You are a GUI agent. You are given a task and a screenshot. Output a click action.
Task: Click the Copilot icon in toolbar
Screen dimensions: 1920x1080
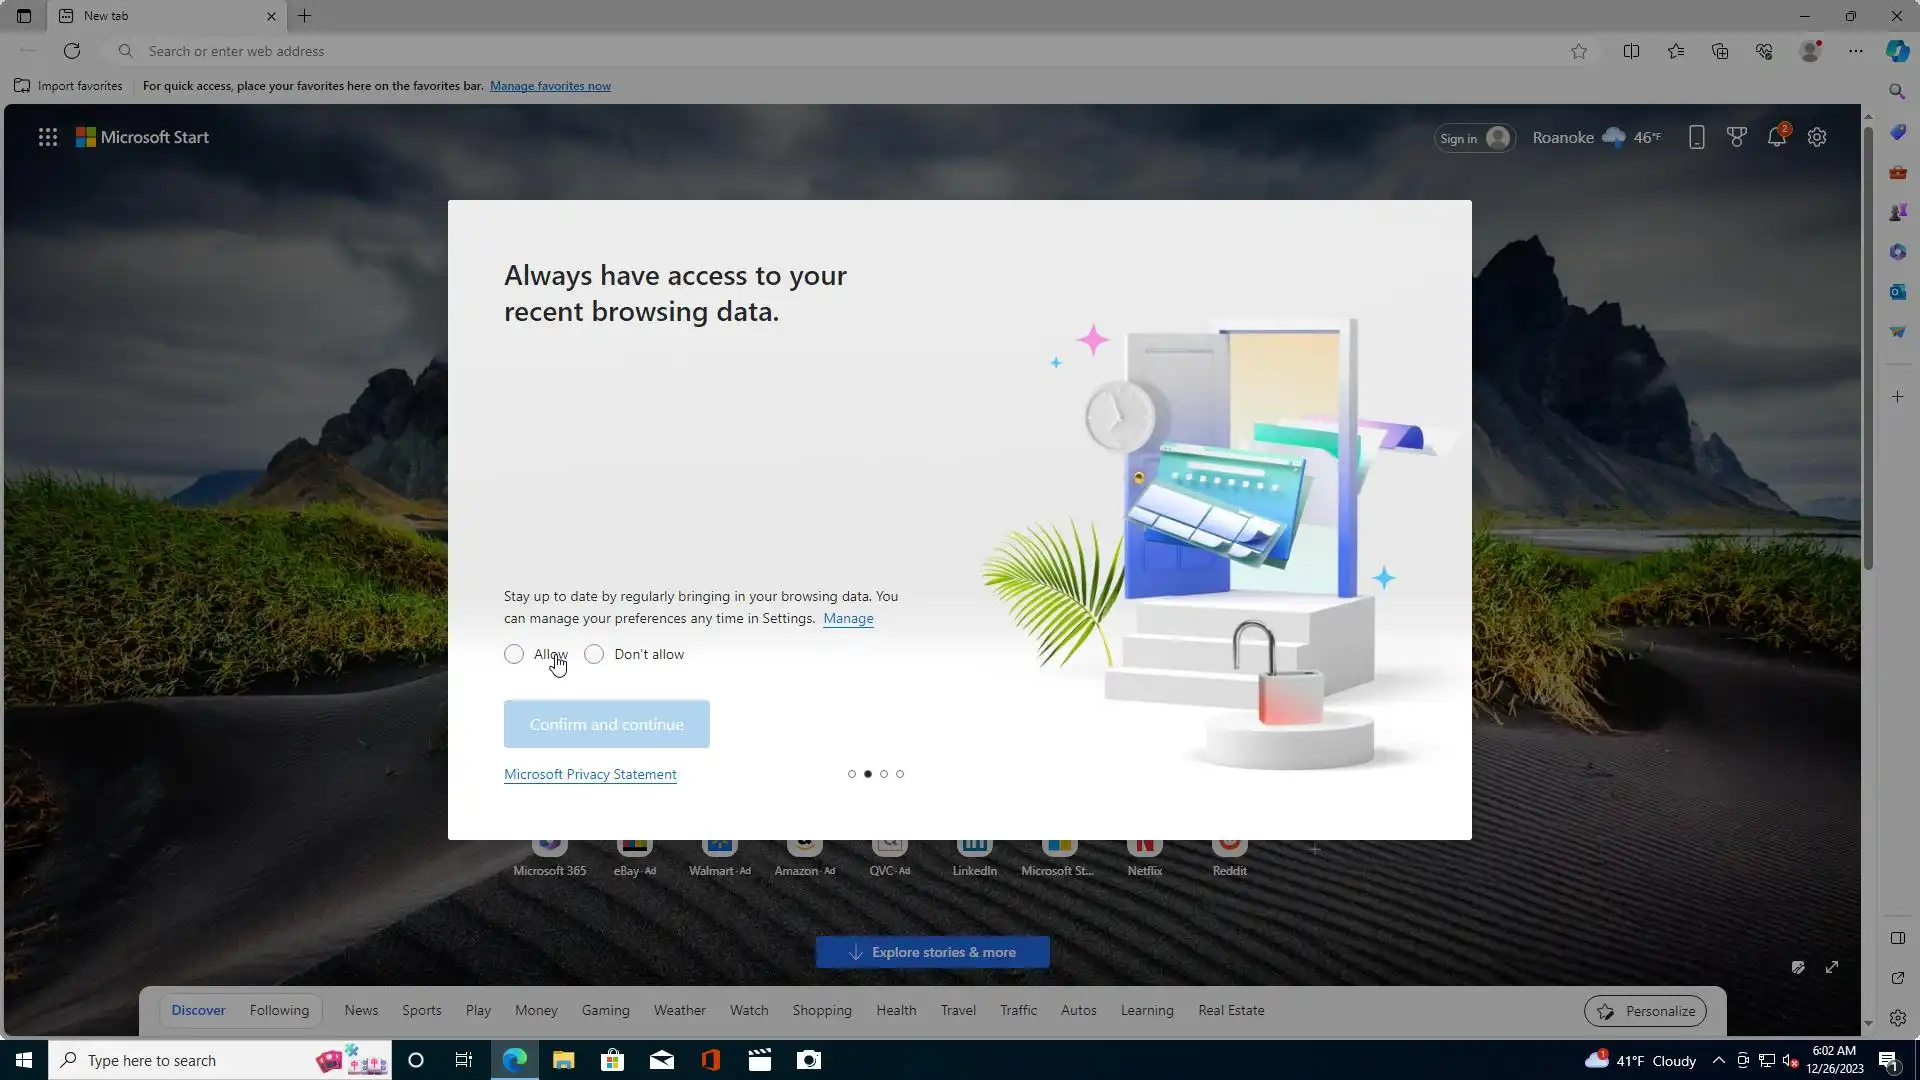pyautogui.click(x=1897, y=51)
